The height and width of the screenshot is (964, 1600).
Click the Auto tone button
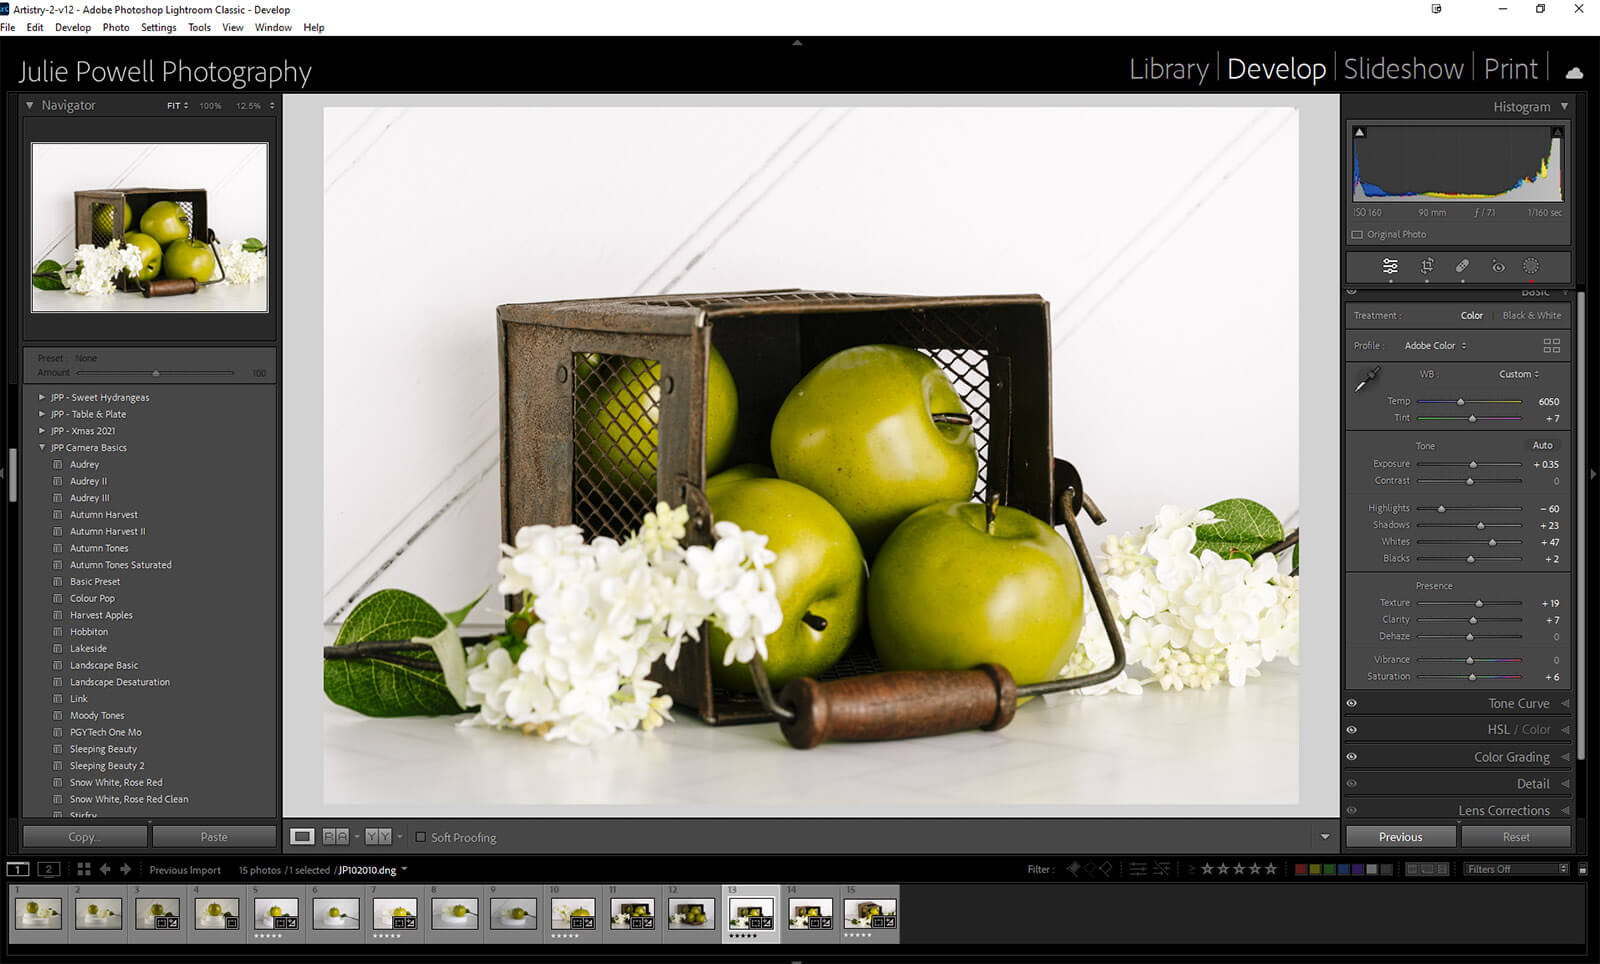point(1542,445)
